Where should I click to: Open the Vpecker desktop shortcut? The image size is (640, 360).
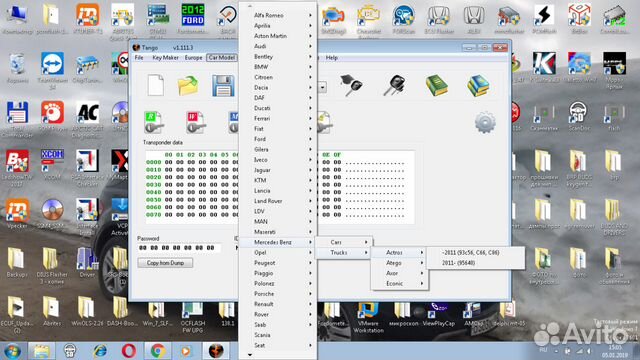(17, 213)
